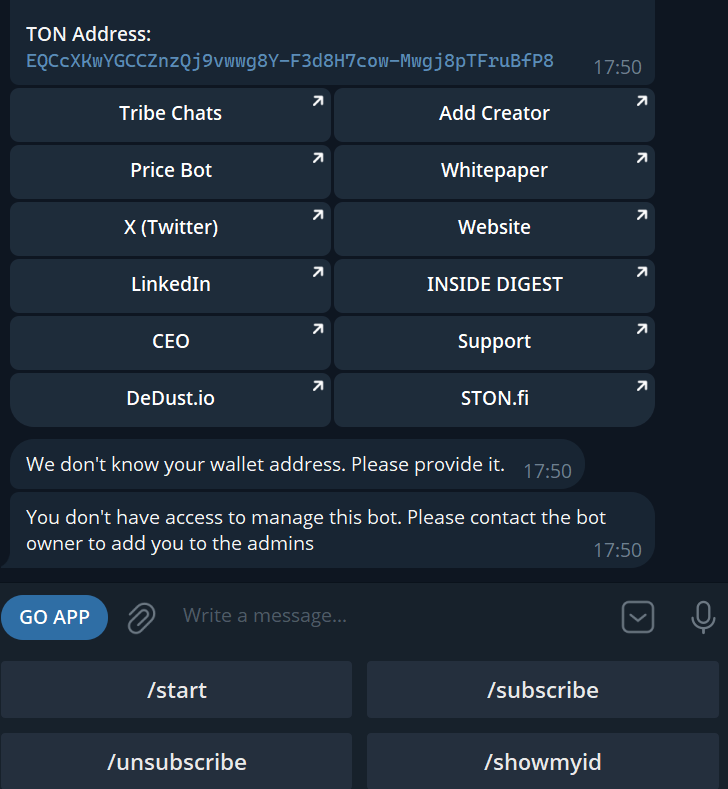The width and height of the screenshot is (728, 789).
Task: Open the TON address link
Action: point(290,61)
